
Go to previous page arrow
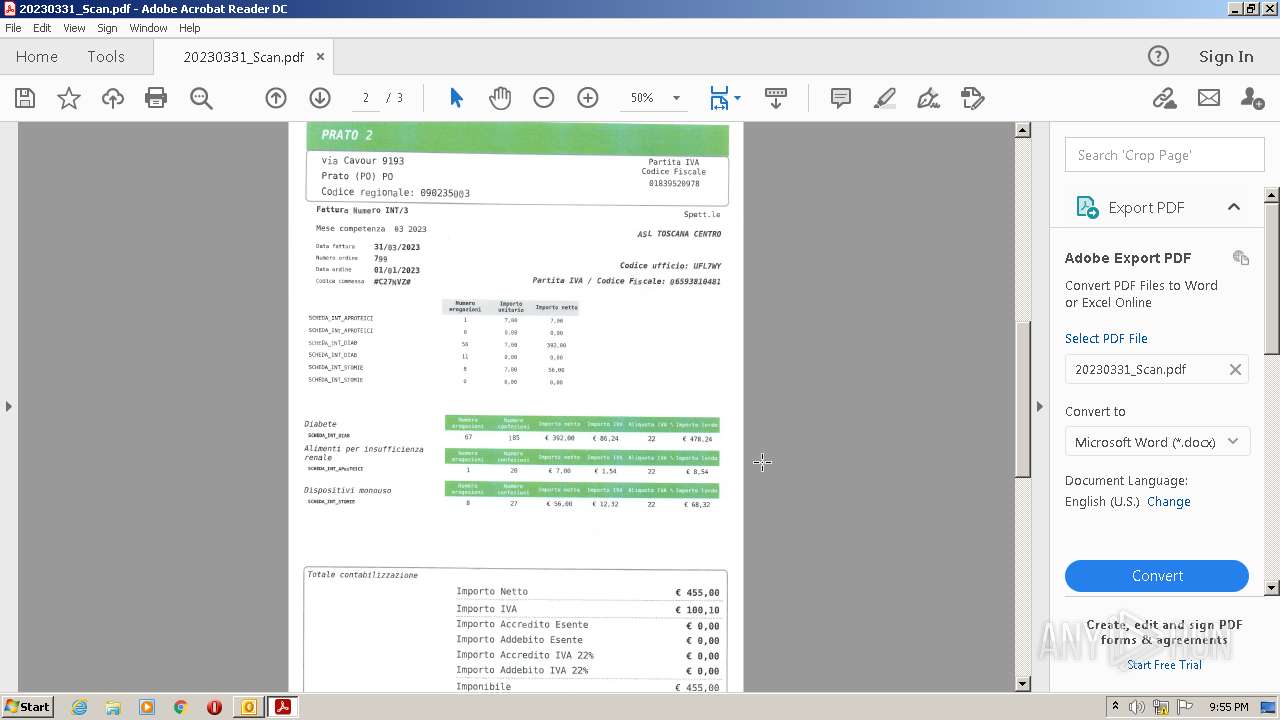coord(276,98)
